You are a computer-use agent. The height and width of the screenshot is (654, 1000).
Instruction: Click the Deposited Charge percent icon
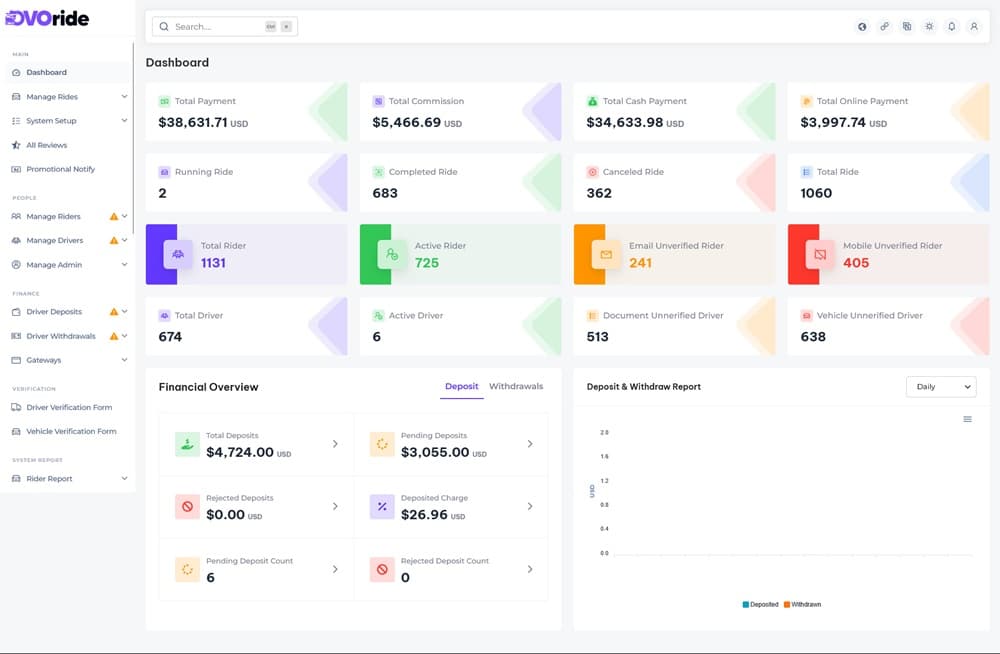click(x=382, y=507)
